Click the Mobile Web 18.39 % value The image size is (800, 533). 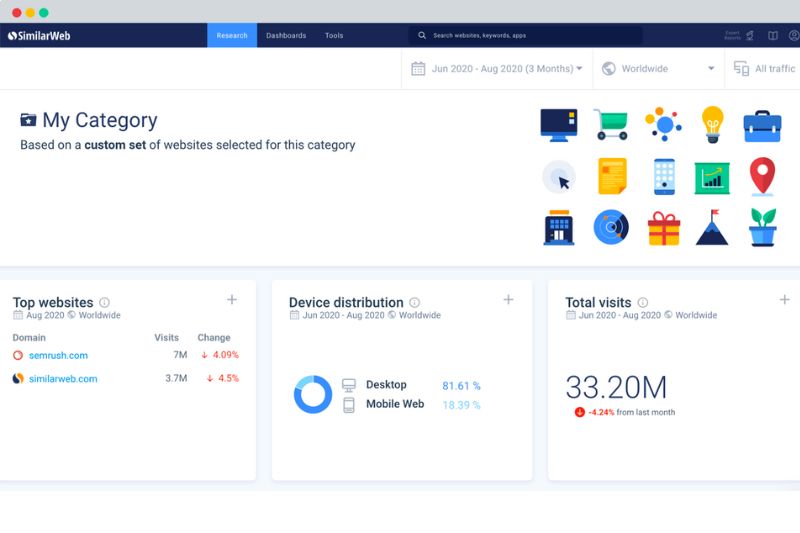pyautogui.click(x=461, y=405)
